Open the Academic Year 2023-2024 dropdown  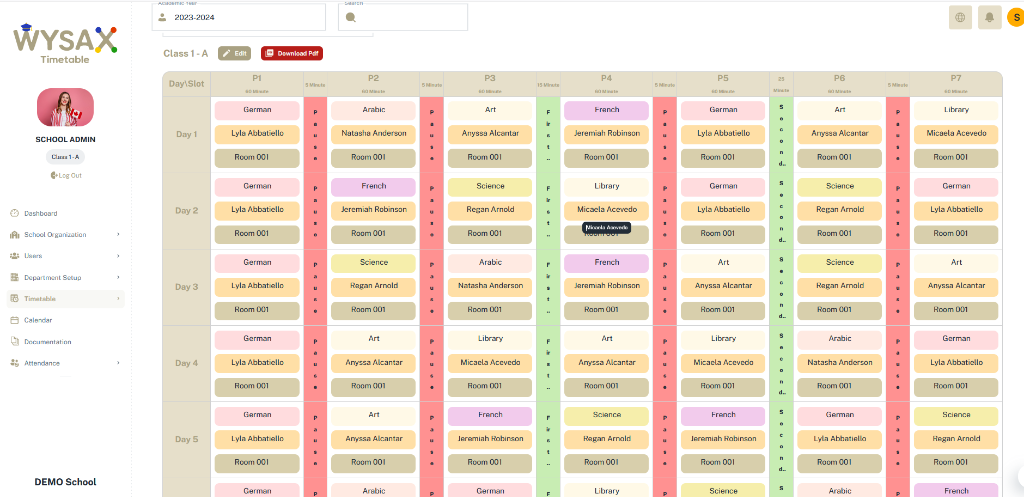pyautogui.click(x=238, y=17)
